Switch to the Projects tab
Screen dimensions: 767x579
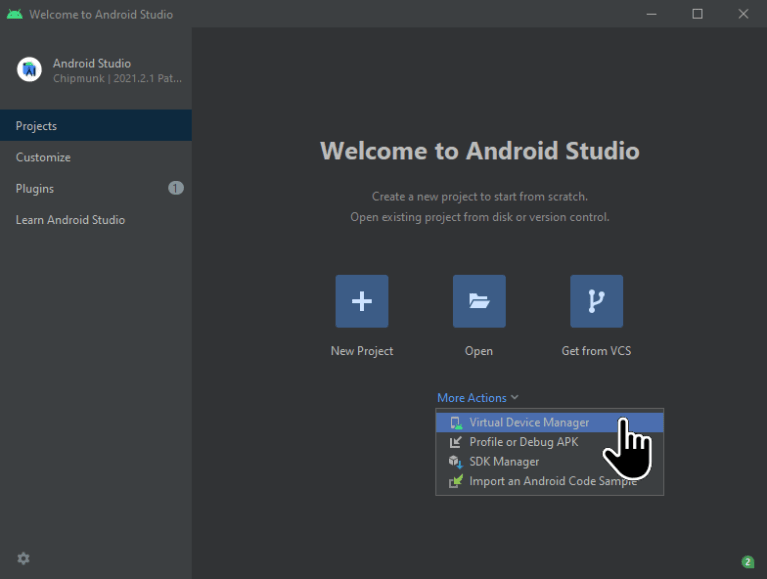pos(96,126)
